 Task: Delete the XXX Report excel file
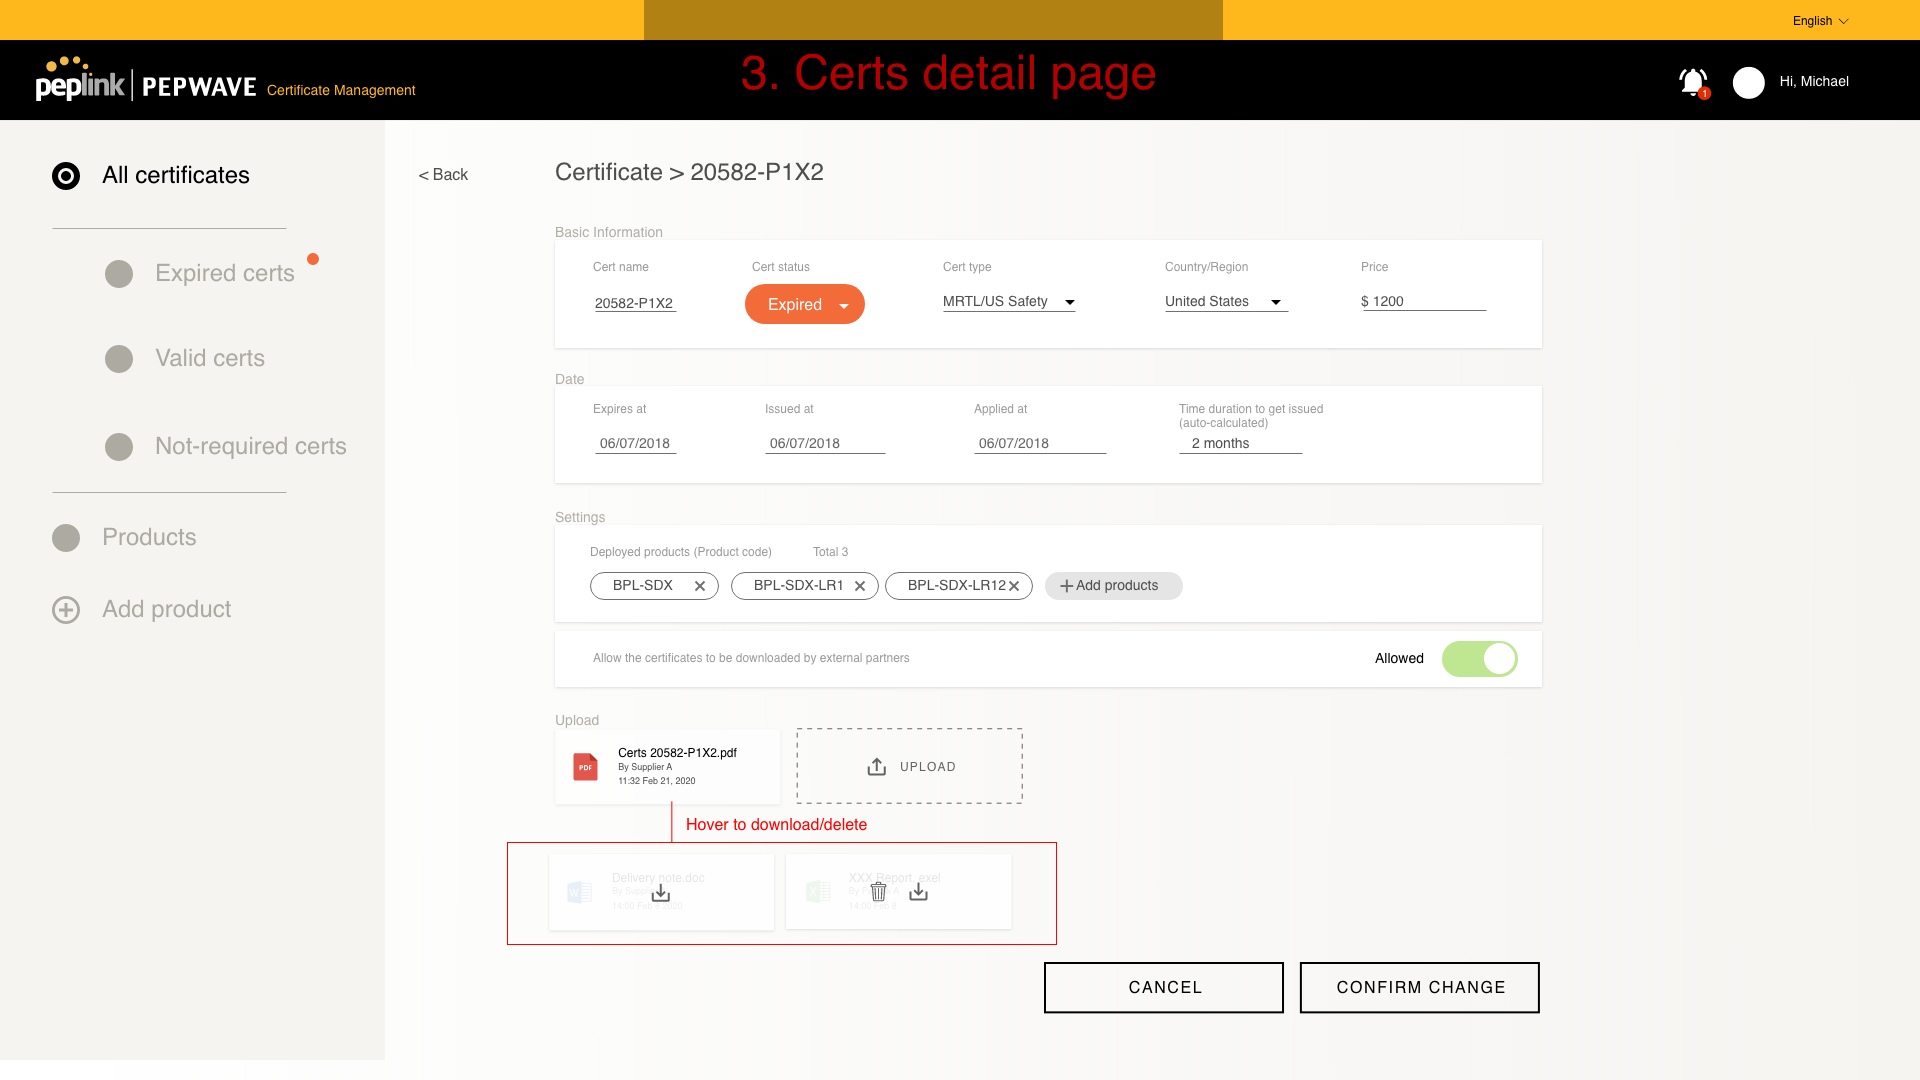878,892
